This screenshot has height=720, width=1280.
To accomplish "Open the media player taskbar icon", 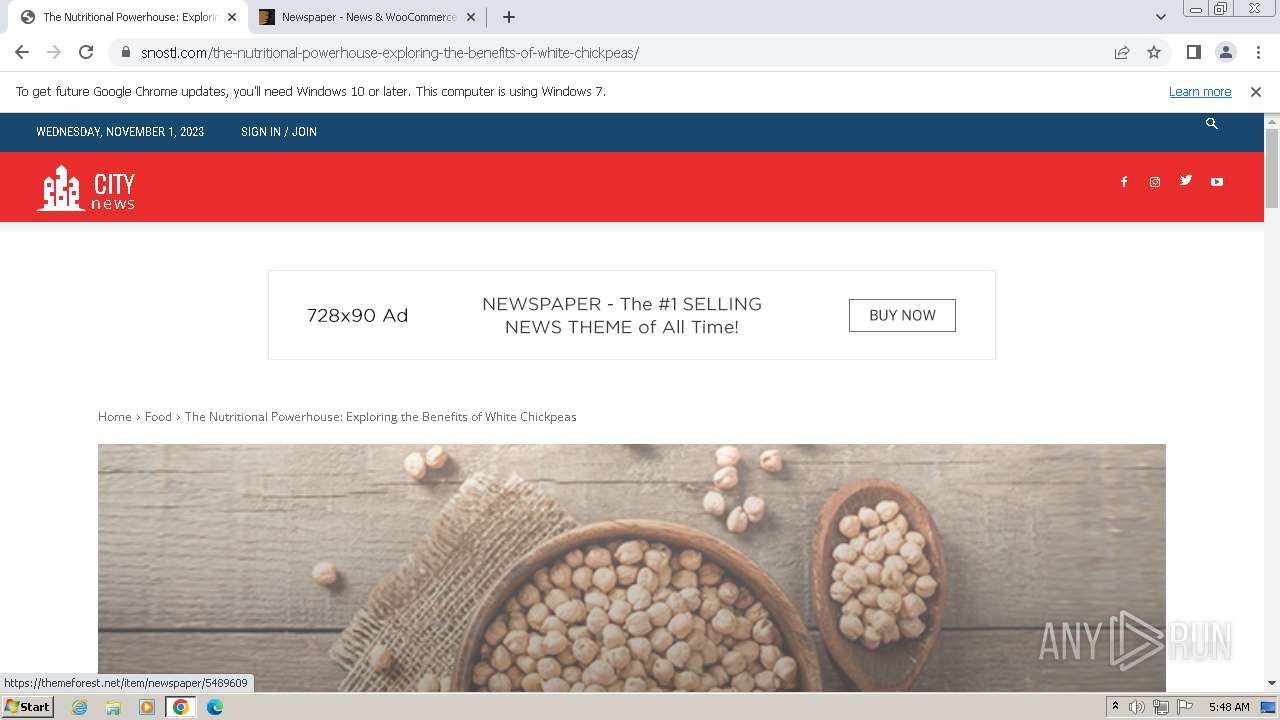I will click(x=147, y=707).
